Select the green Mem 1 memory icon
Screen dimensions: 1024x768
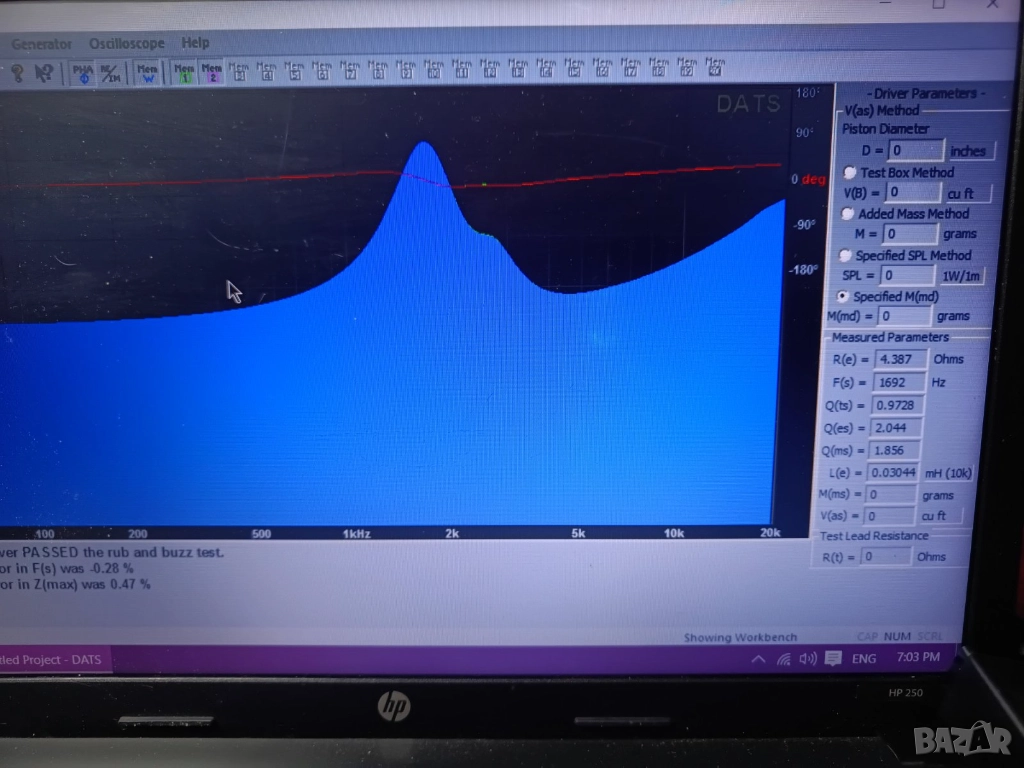[x=184, y=73]
